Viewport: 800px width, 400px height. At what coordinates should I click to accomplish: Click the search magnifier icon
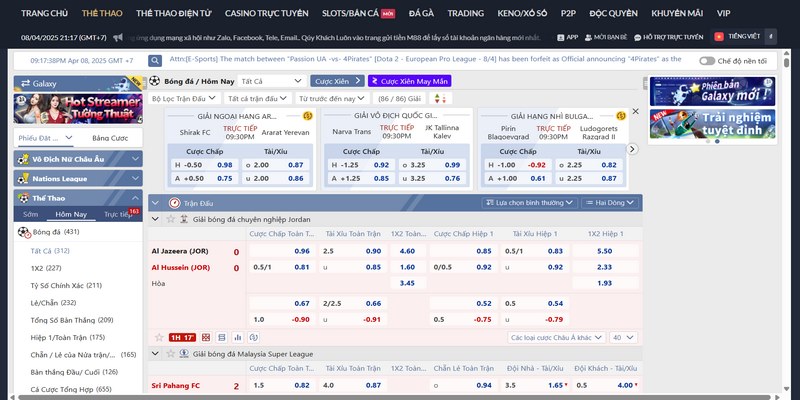pyautogui.click(x=155, y=60)
